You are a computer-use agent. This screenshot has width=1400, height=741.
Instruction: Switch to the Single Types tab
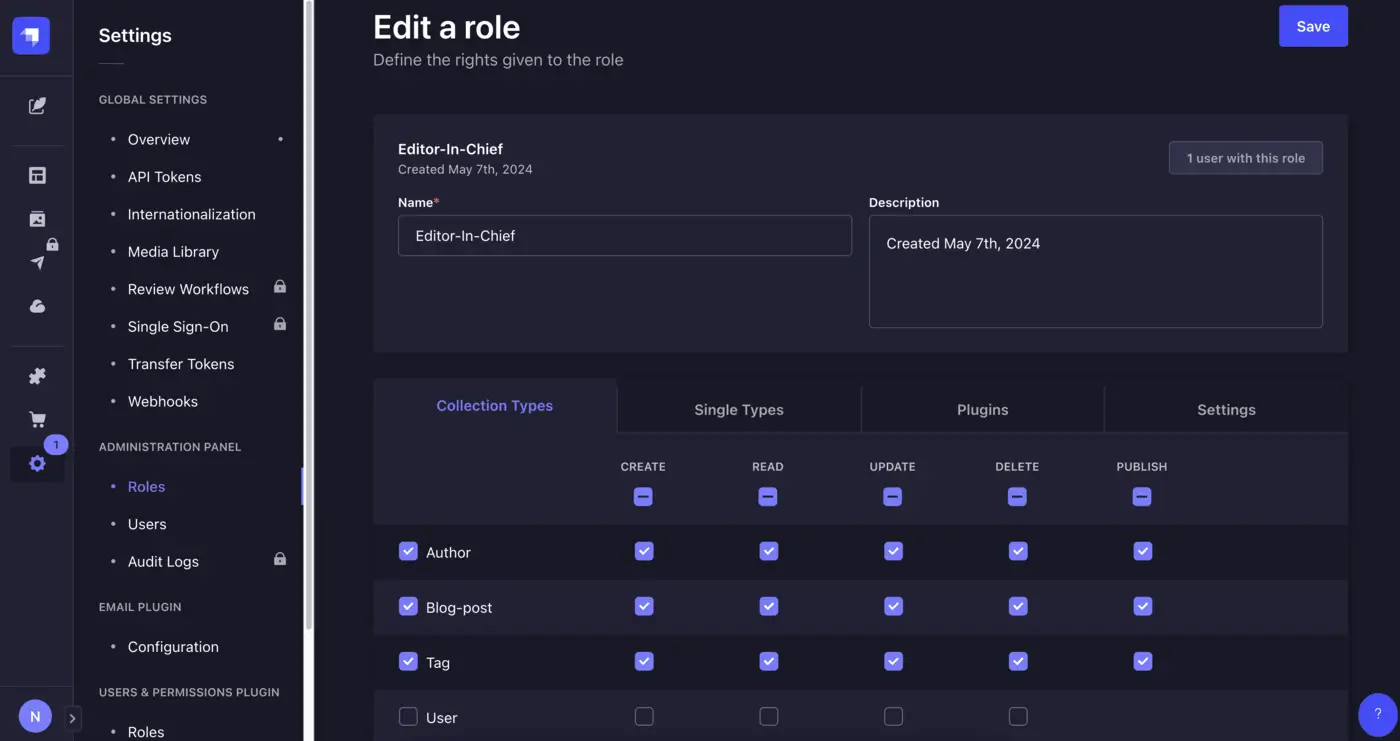[x=738, y=409]
